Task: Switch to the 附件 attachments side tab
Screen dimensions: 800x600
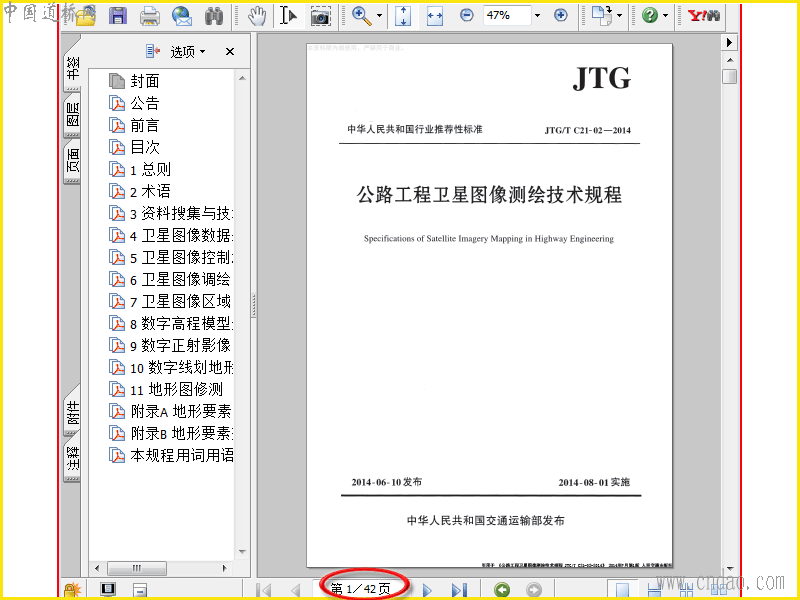Action: (x=72, y=411)
